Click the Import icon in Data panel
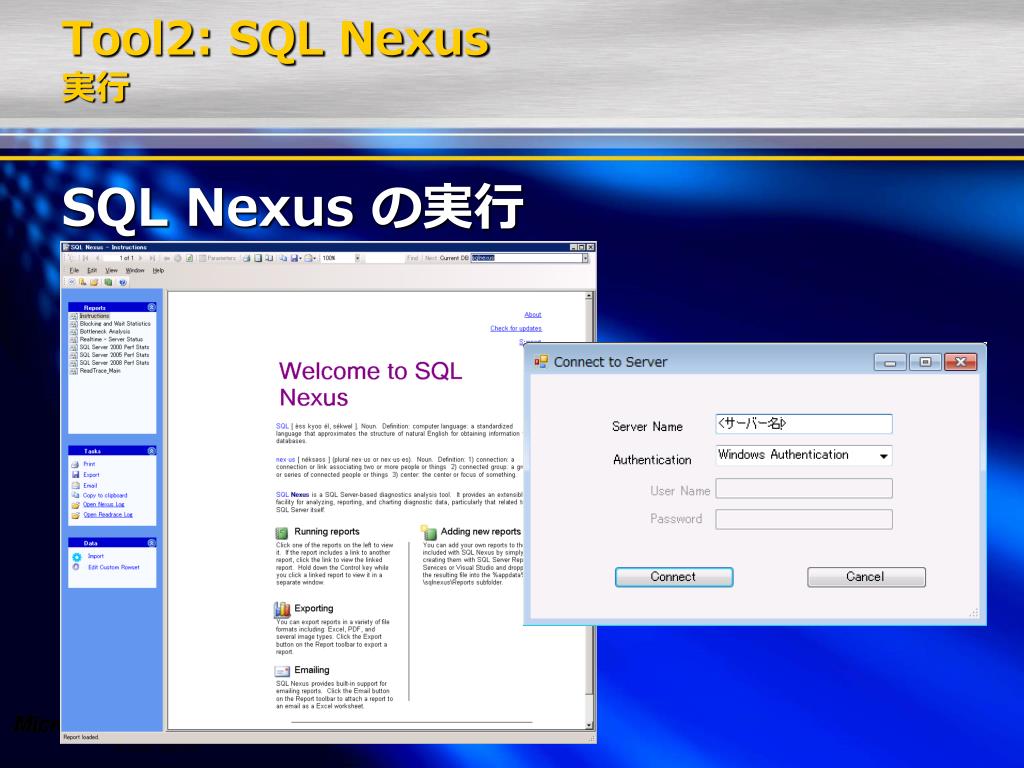The image size is (1024, 768). 77,557
